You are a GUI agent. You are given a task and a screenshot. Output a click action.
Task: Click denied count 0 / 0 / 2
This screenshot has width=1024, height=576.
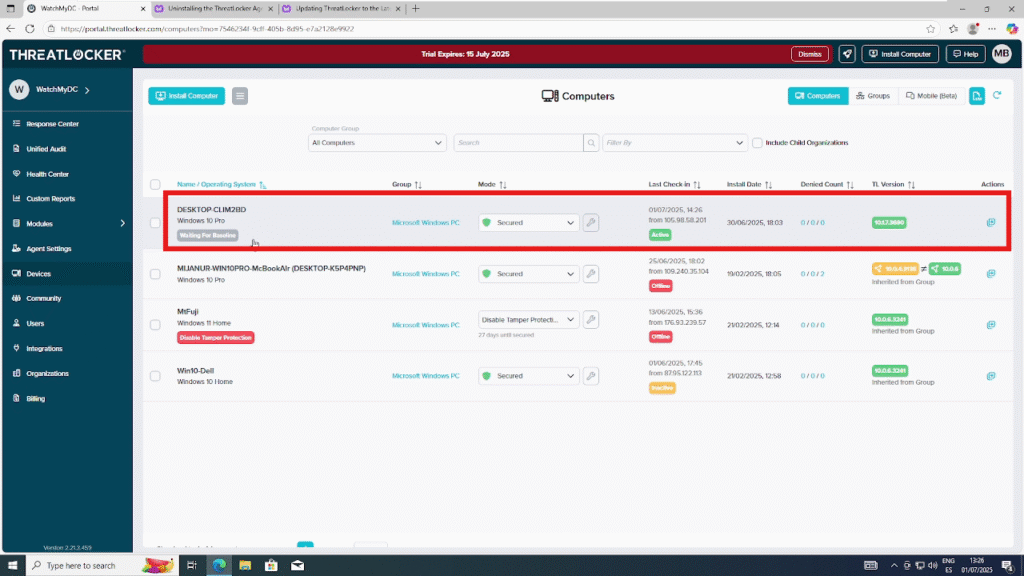(812, 274)
